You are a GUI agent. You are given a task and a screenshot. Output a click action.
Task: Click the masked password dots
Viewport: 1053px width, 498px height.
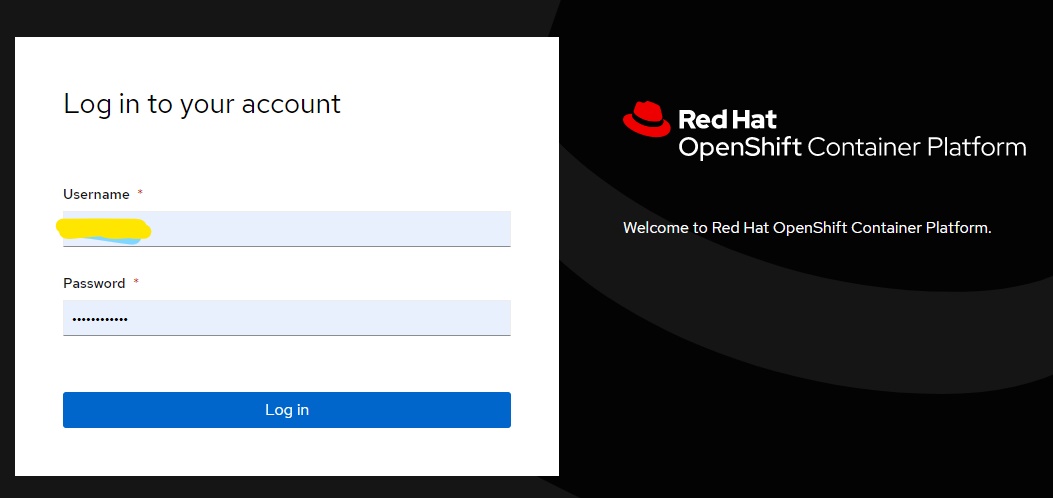point(100,319)
